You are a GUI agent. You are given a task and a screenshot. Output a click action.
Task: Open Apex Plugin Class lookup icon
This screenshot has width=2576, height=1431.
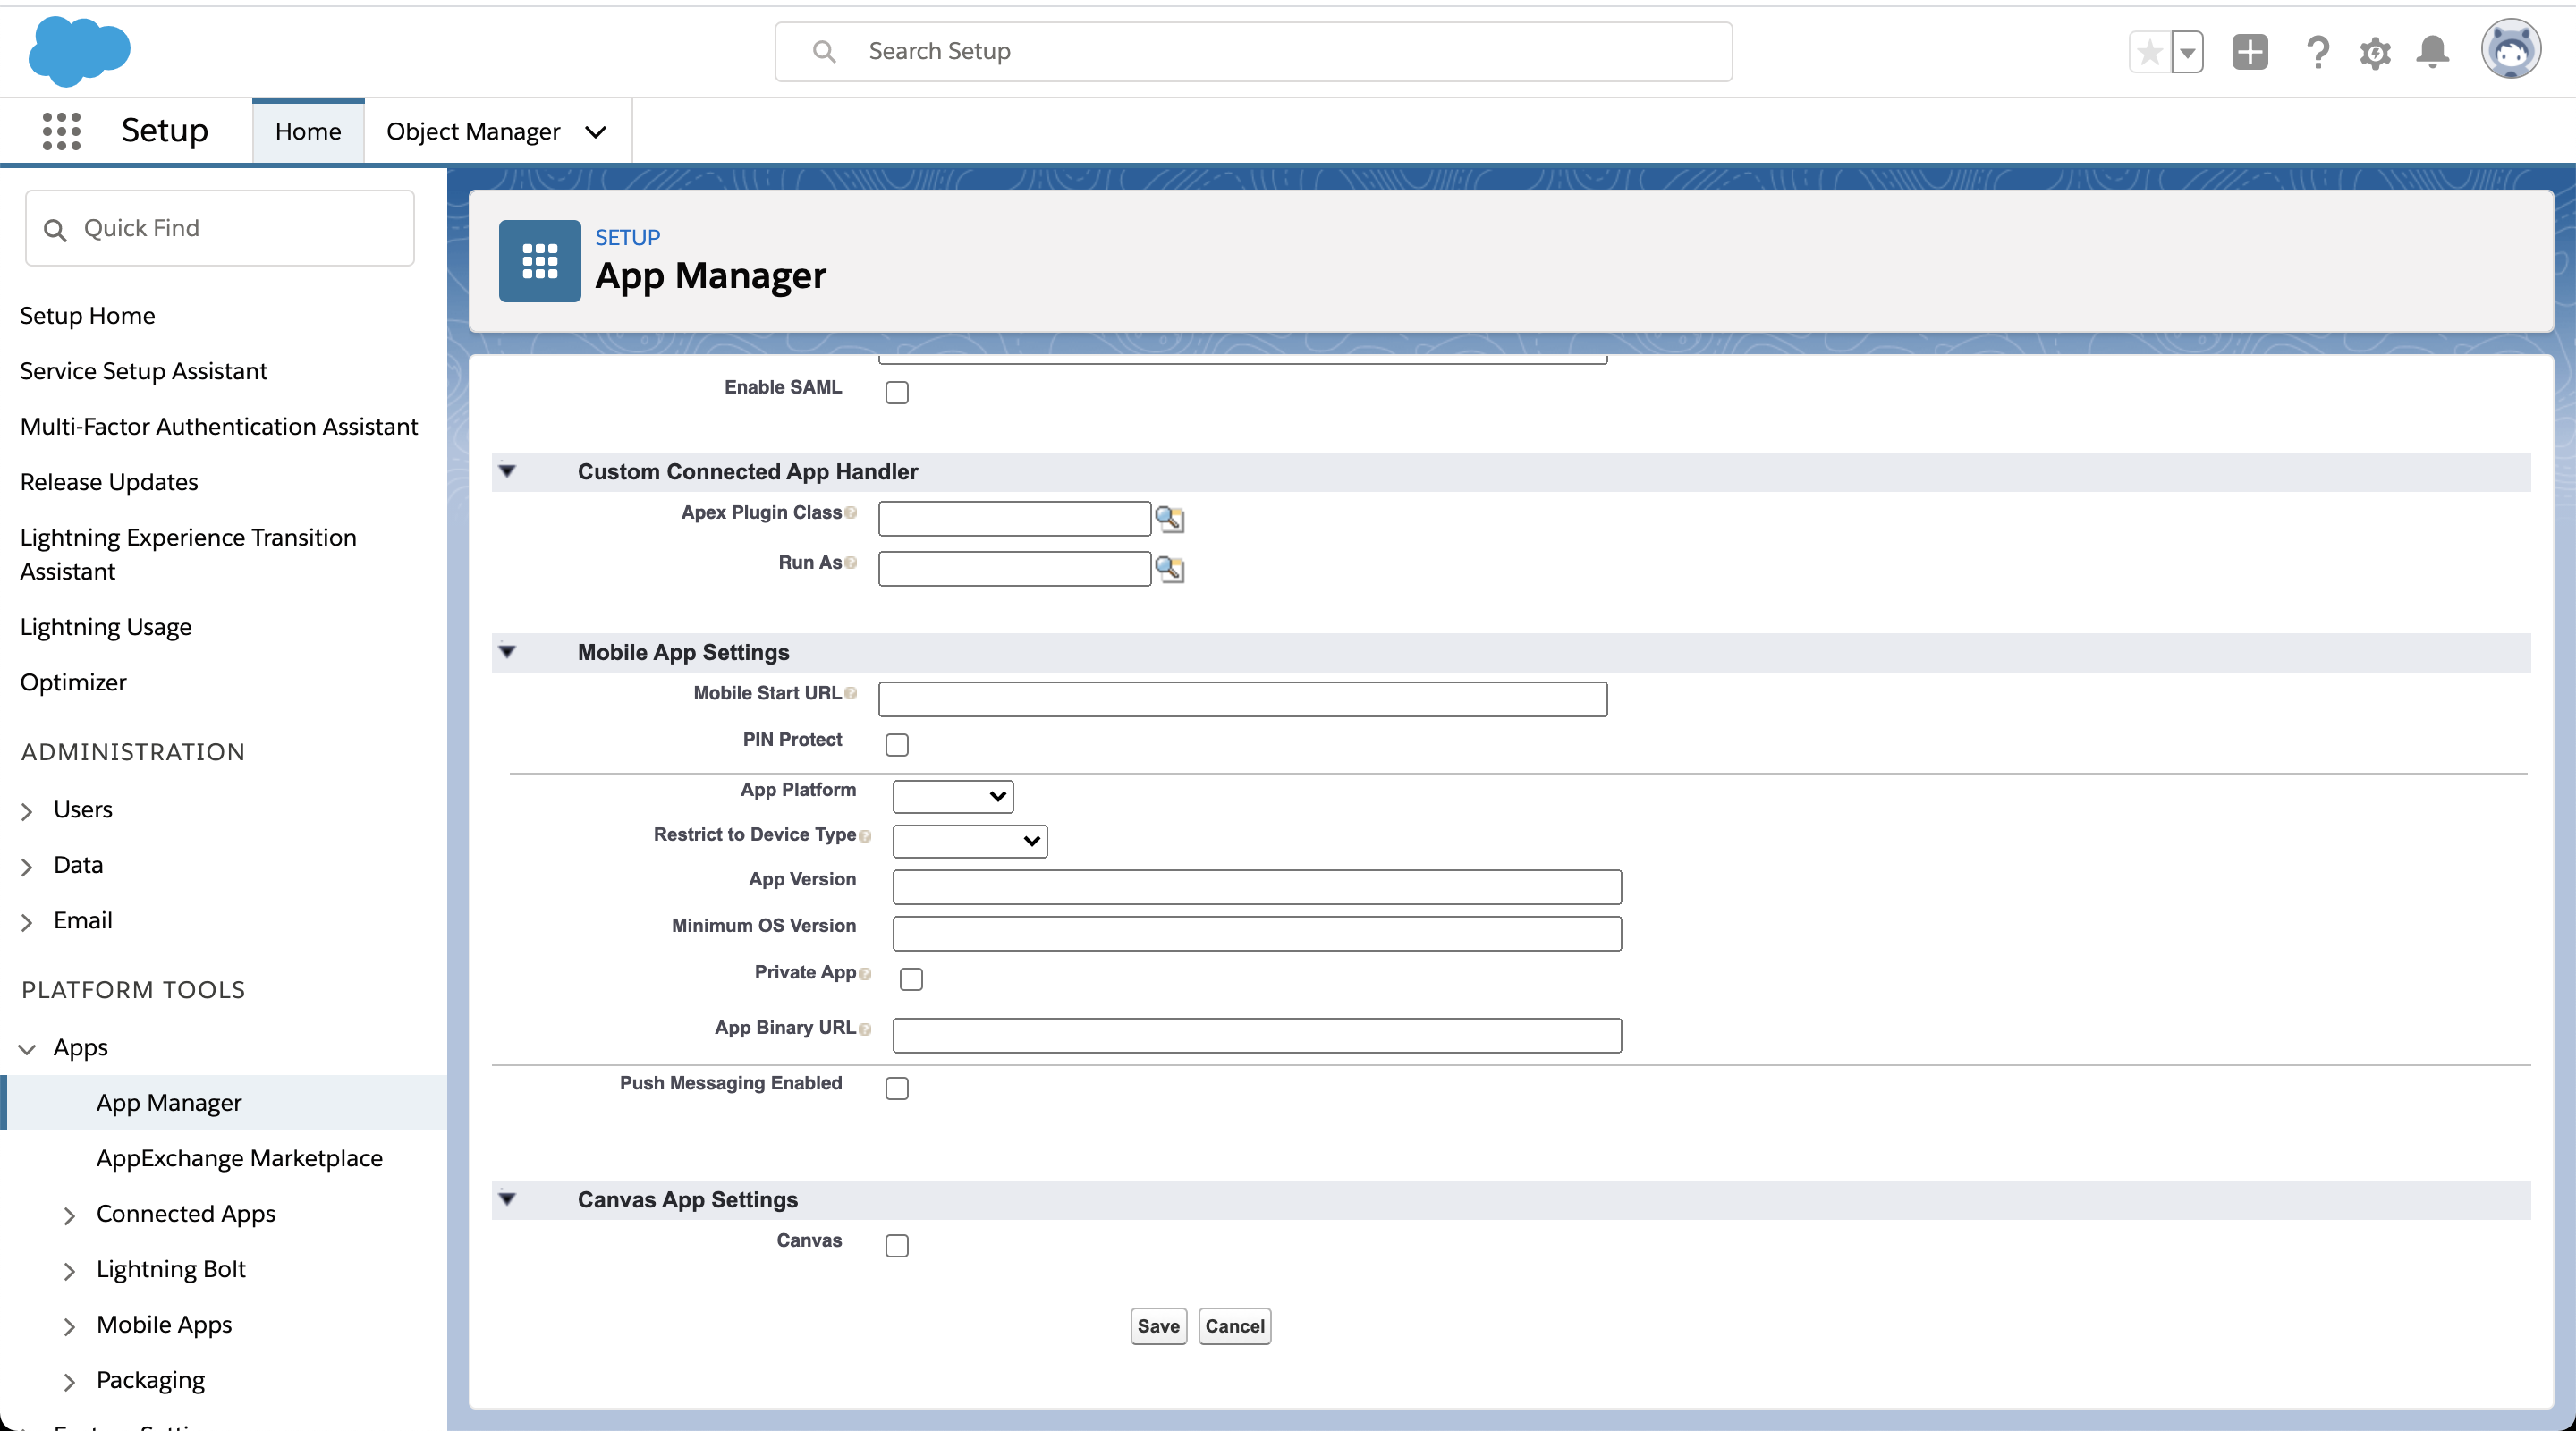click(x=1169, y=519)
